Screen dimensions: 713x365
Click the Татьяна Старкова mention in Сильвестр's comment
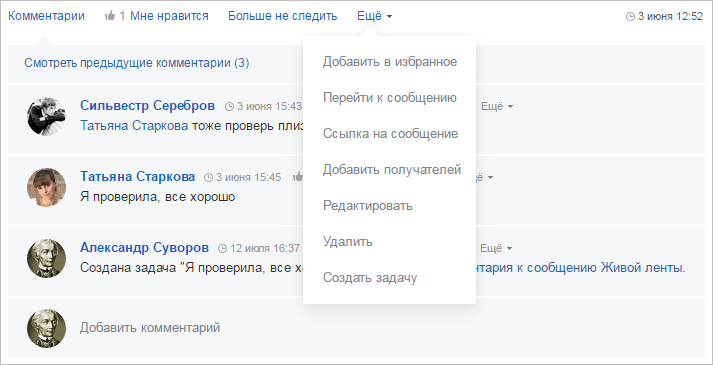[134, 125]
